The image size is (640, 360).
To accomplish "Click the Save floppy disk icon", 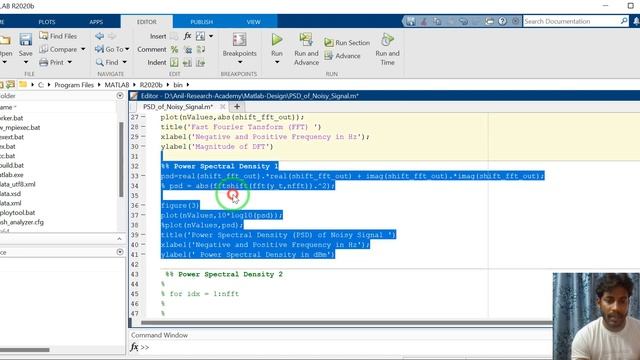I will coord(25,40).
